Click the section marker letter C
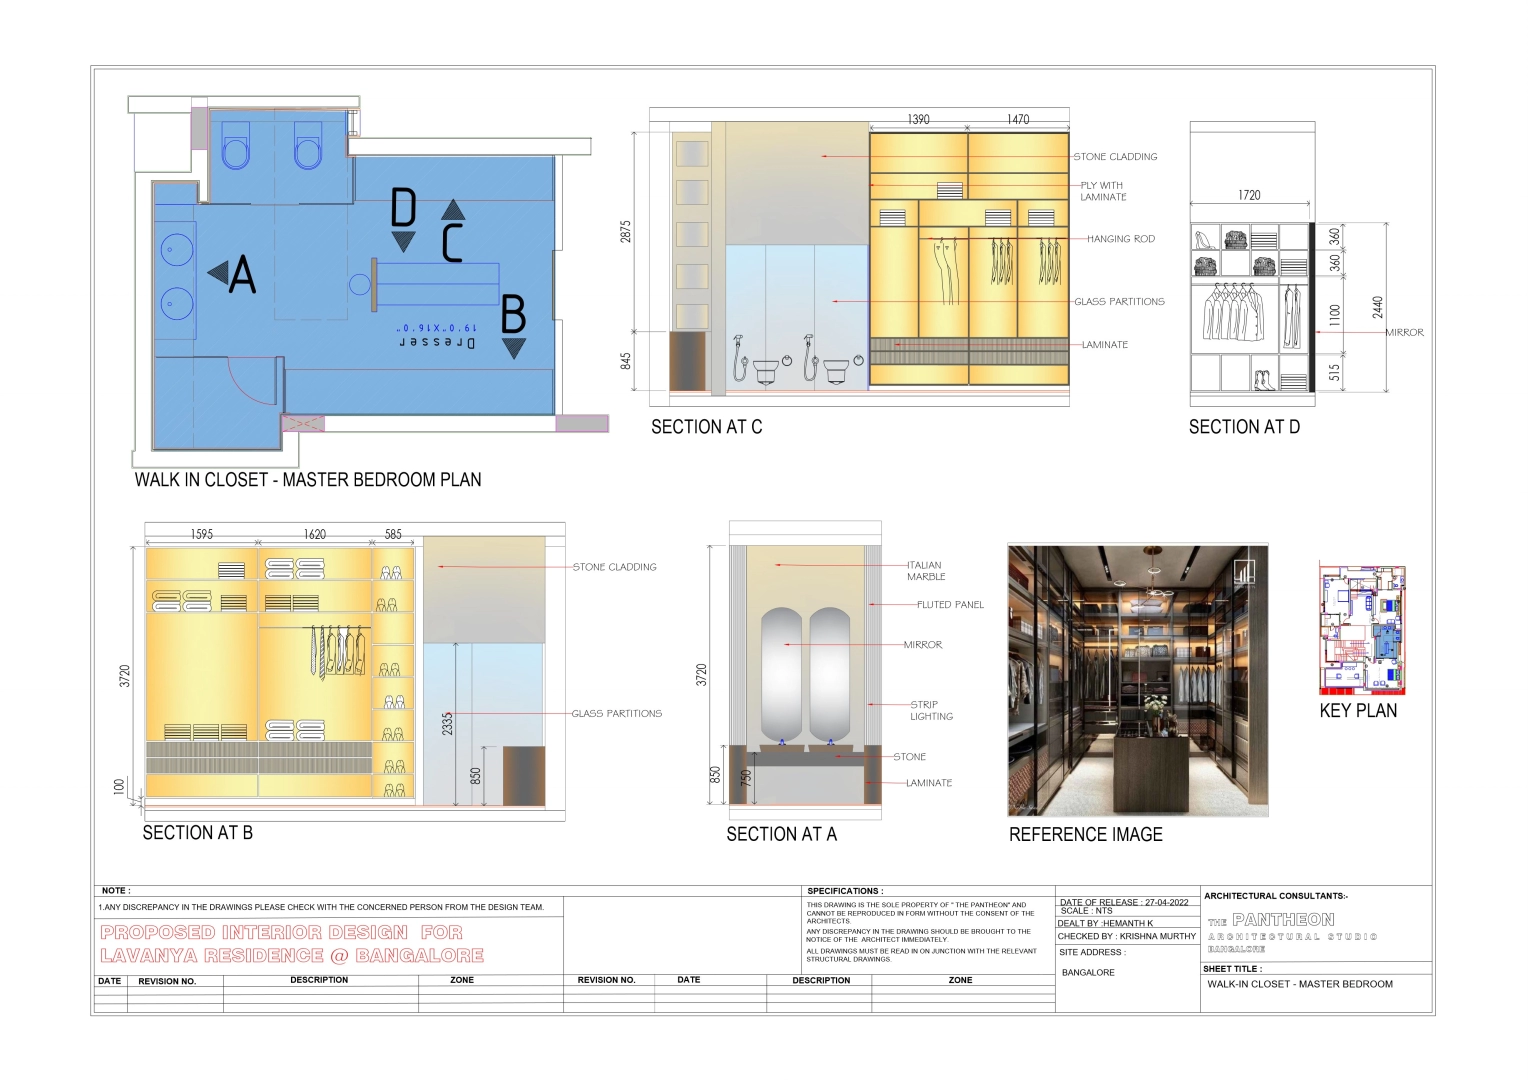 tap(452, 242)
